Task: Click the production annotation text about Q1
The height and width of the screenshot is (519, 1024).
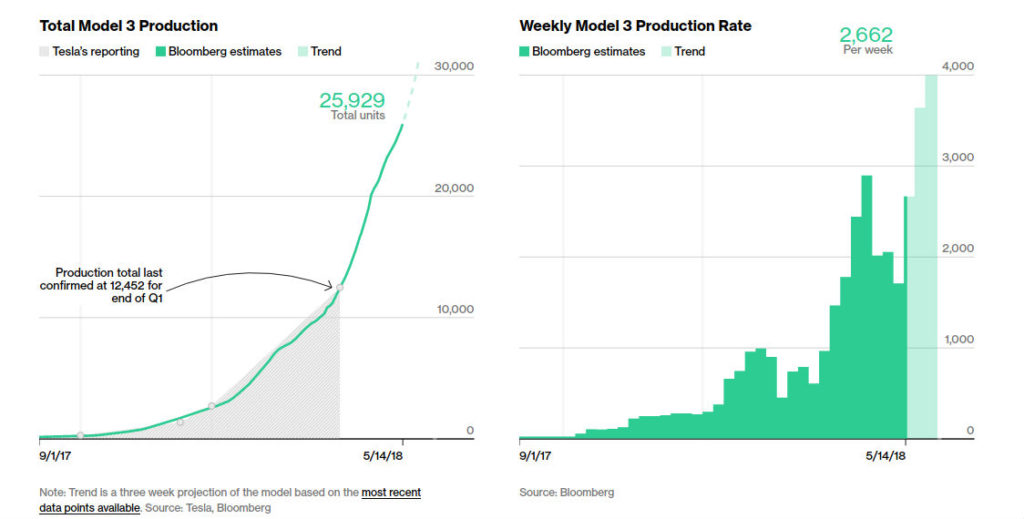Action: [x=101, y=285]
